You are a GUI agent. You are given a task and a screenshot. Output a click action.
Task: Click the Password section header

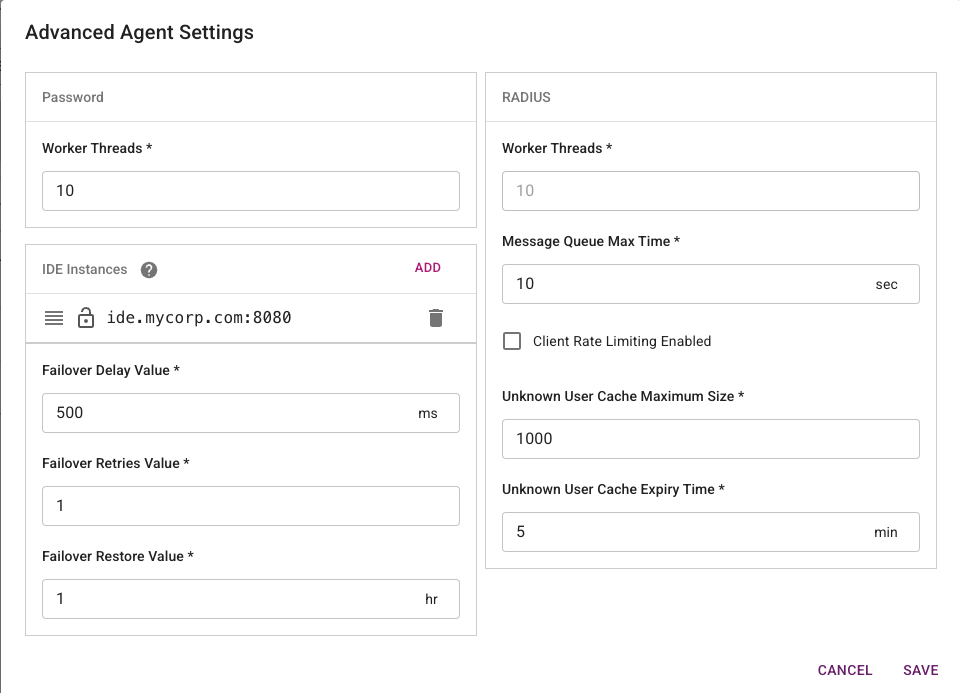[73, 97]
